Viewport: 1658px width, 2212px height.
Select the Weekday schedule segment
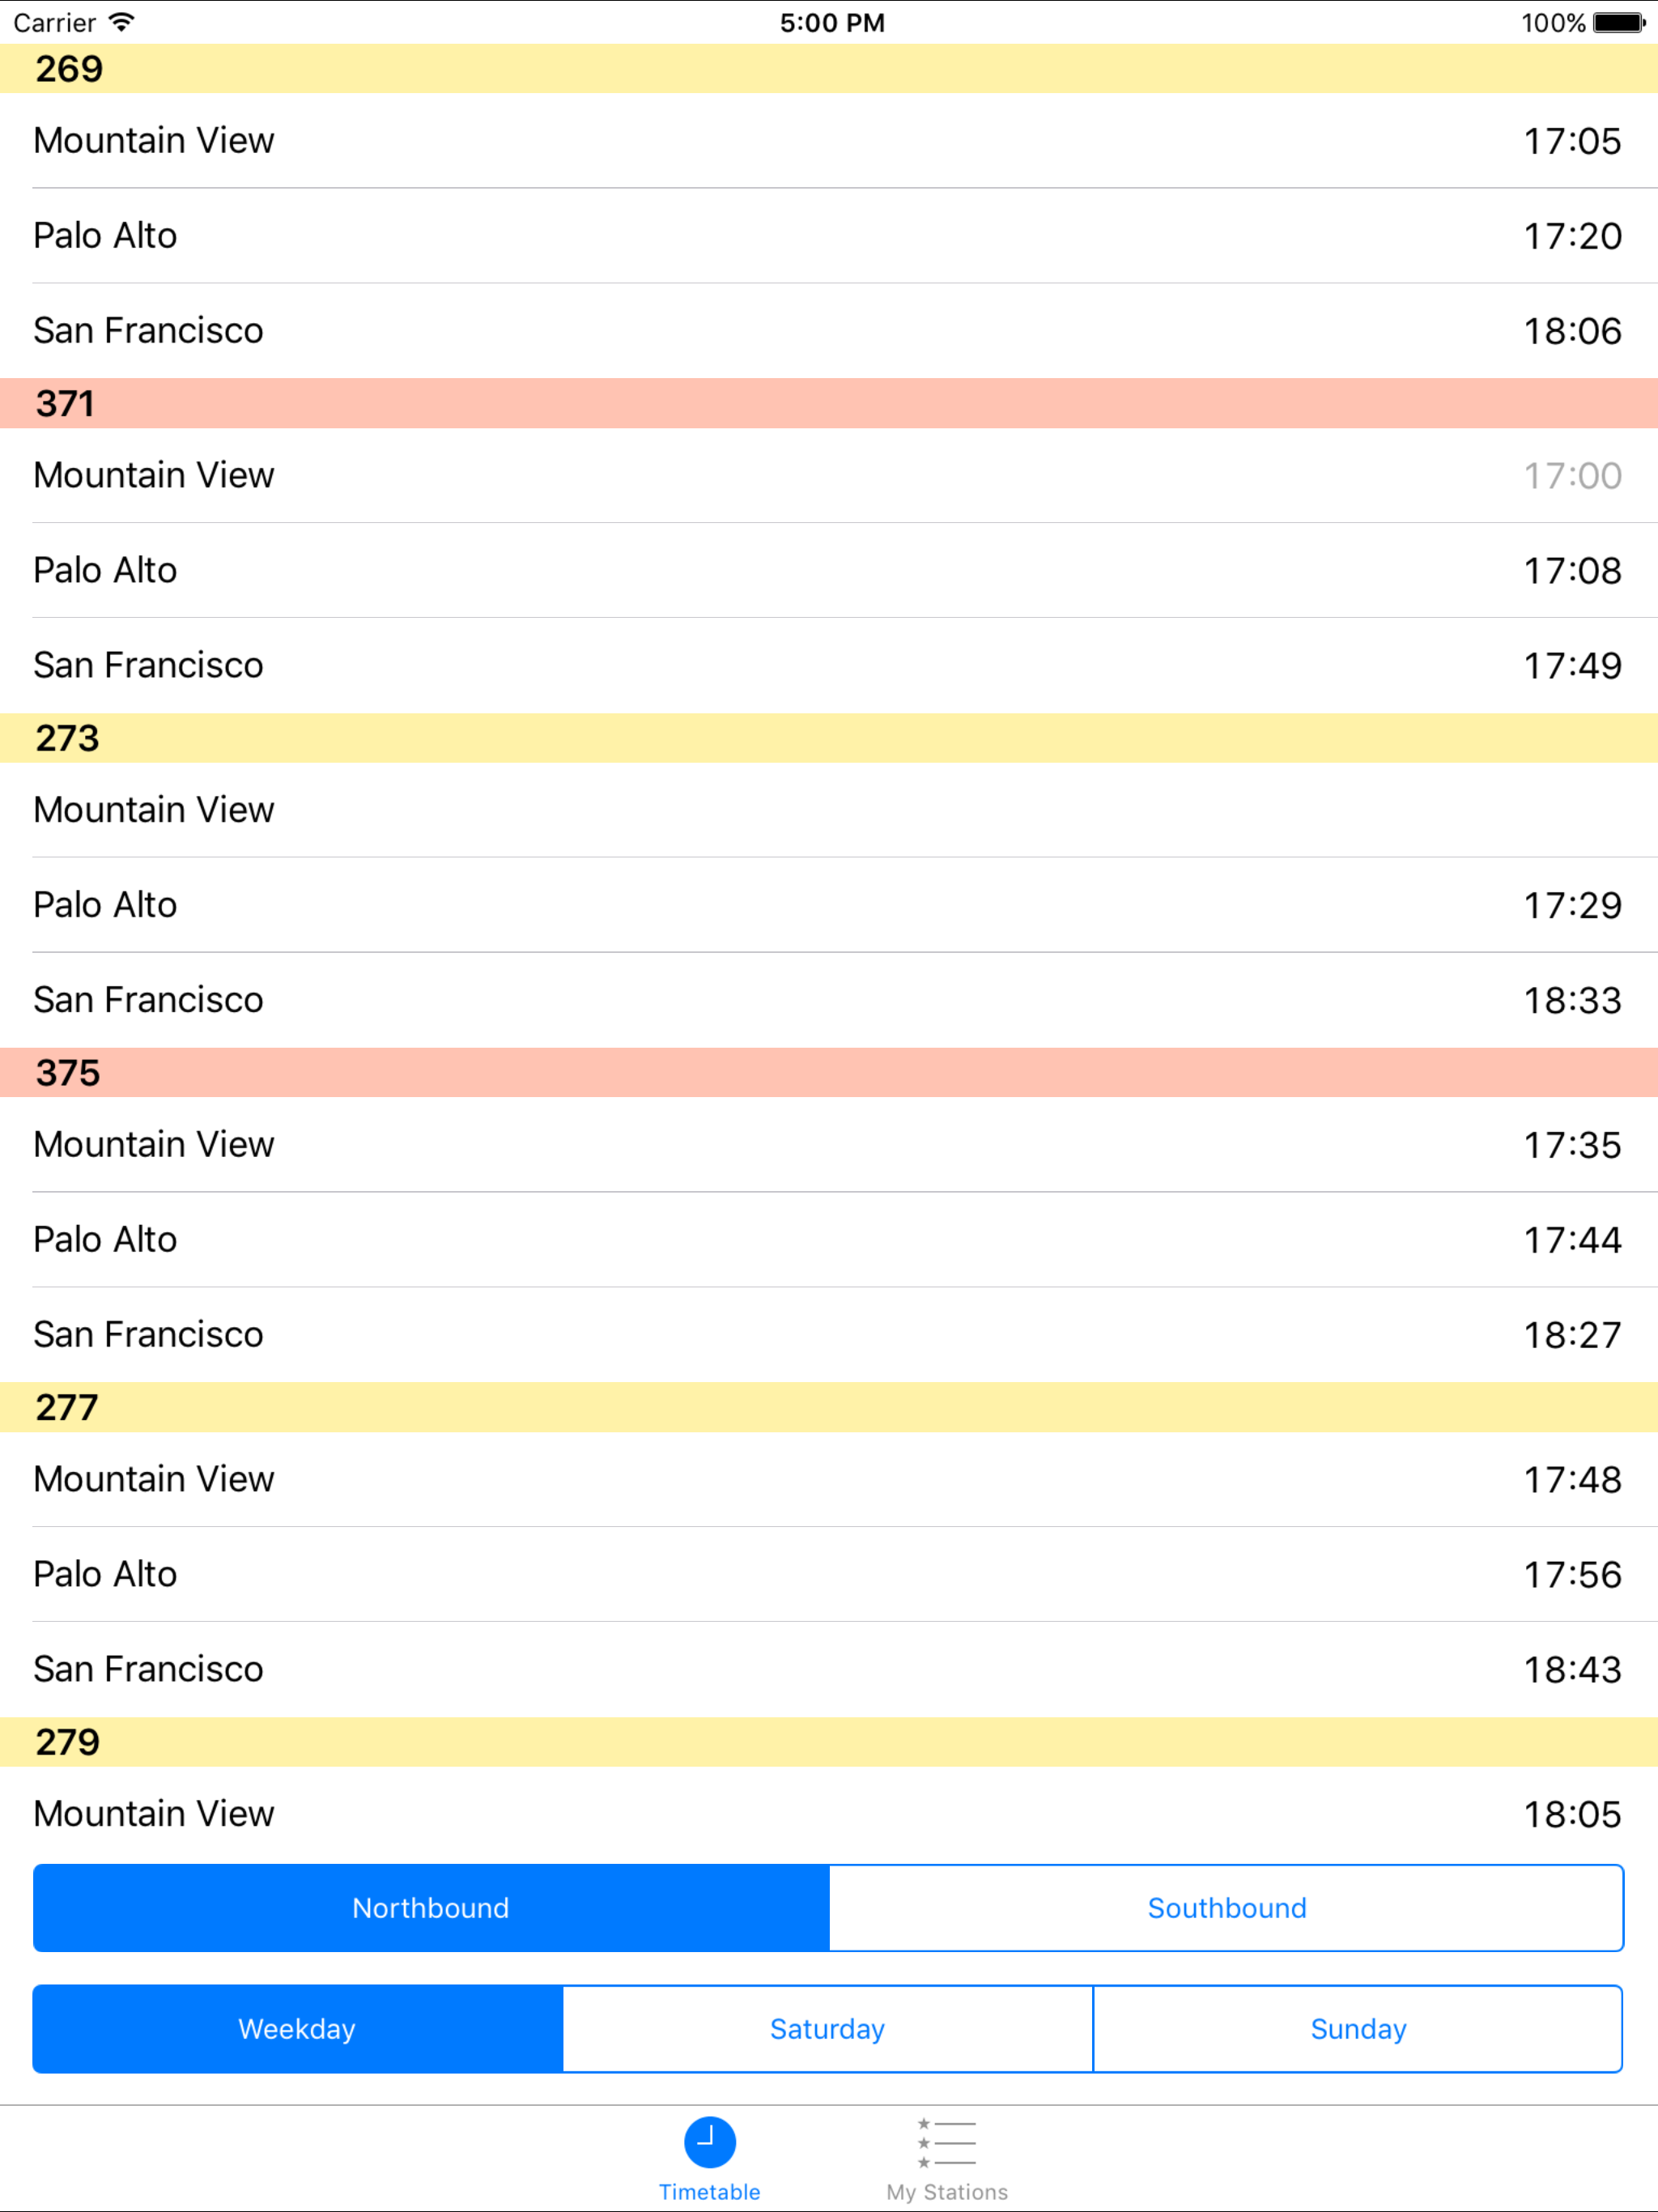pos(297,2028)
